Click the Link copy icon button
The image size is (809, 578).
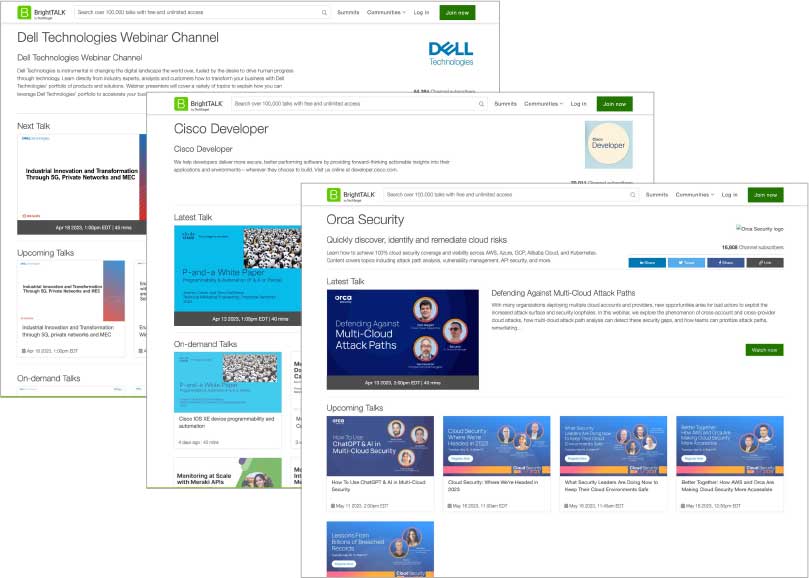point(765,262)
